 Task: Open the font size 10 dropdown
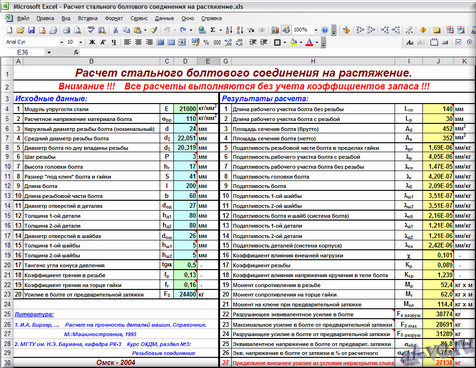tap(81, 42)
